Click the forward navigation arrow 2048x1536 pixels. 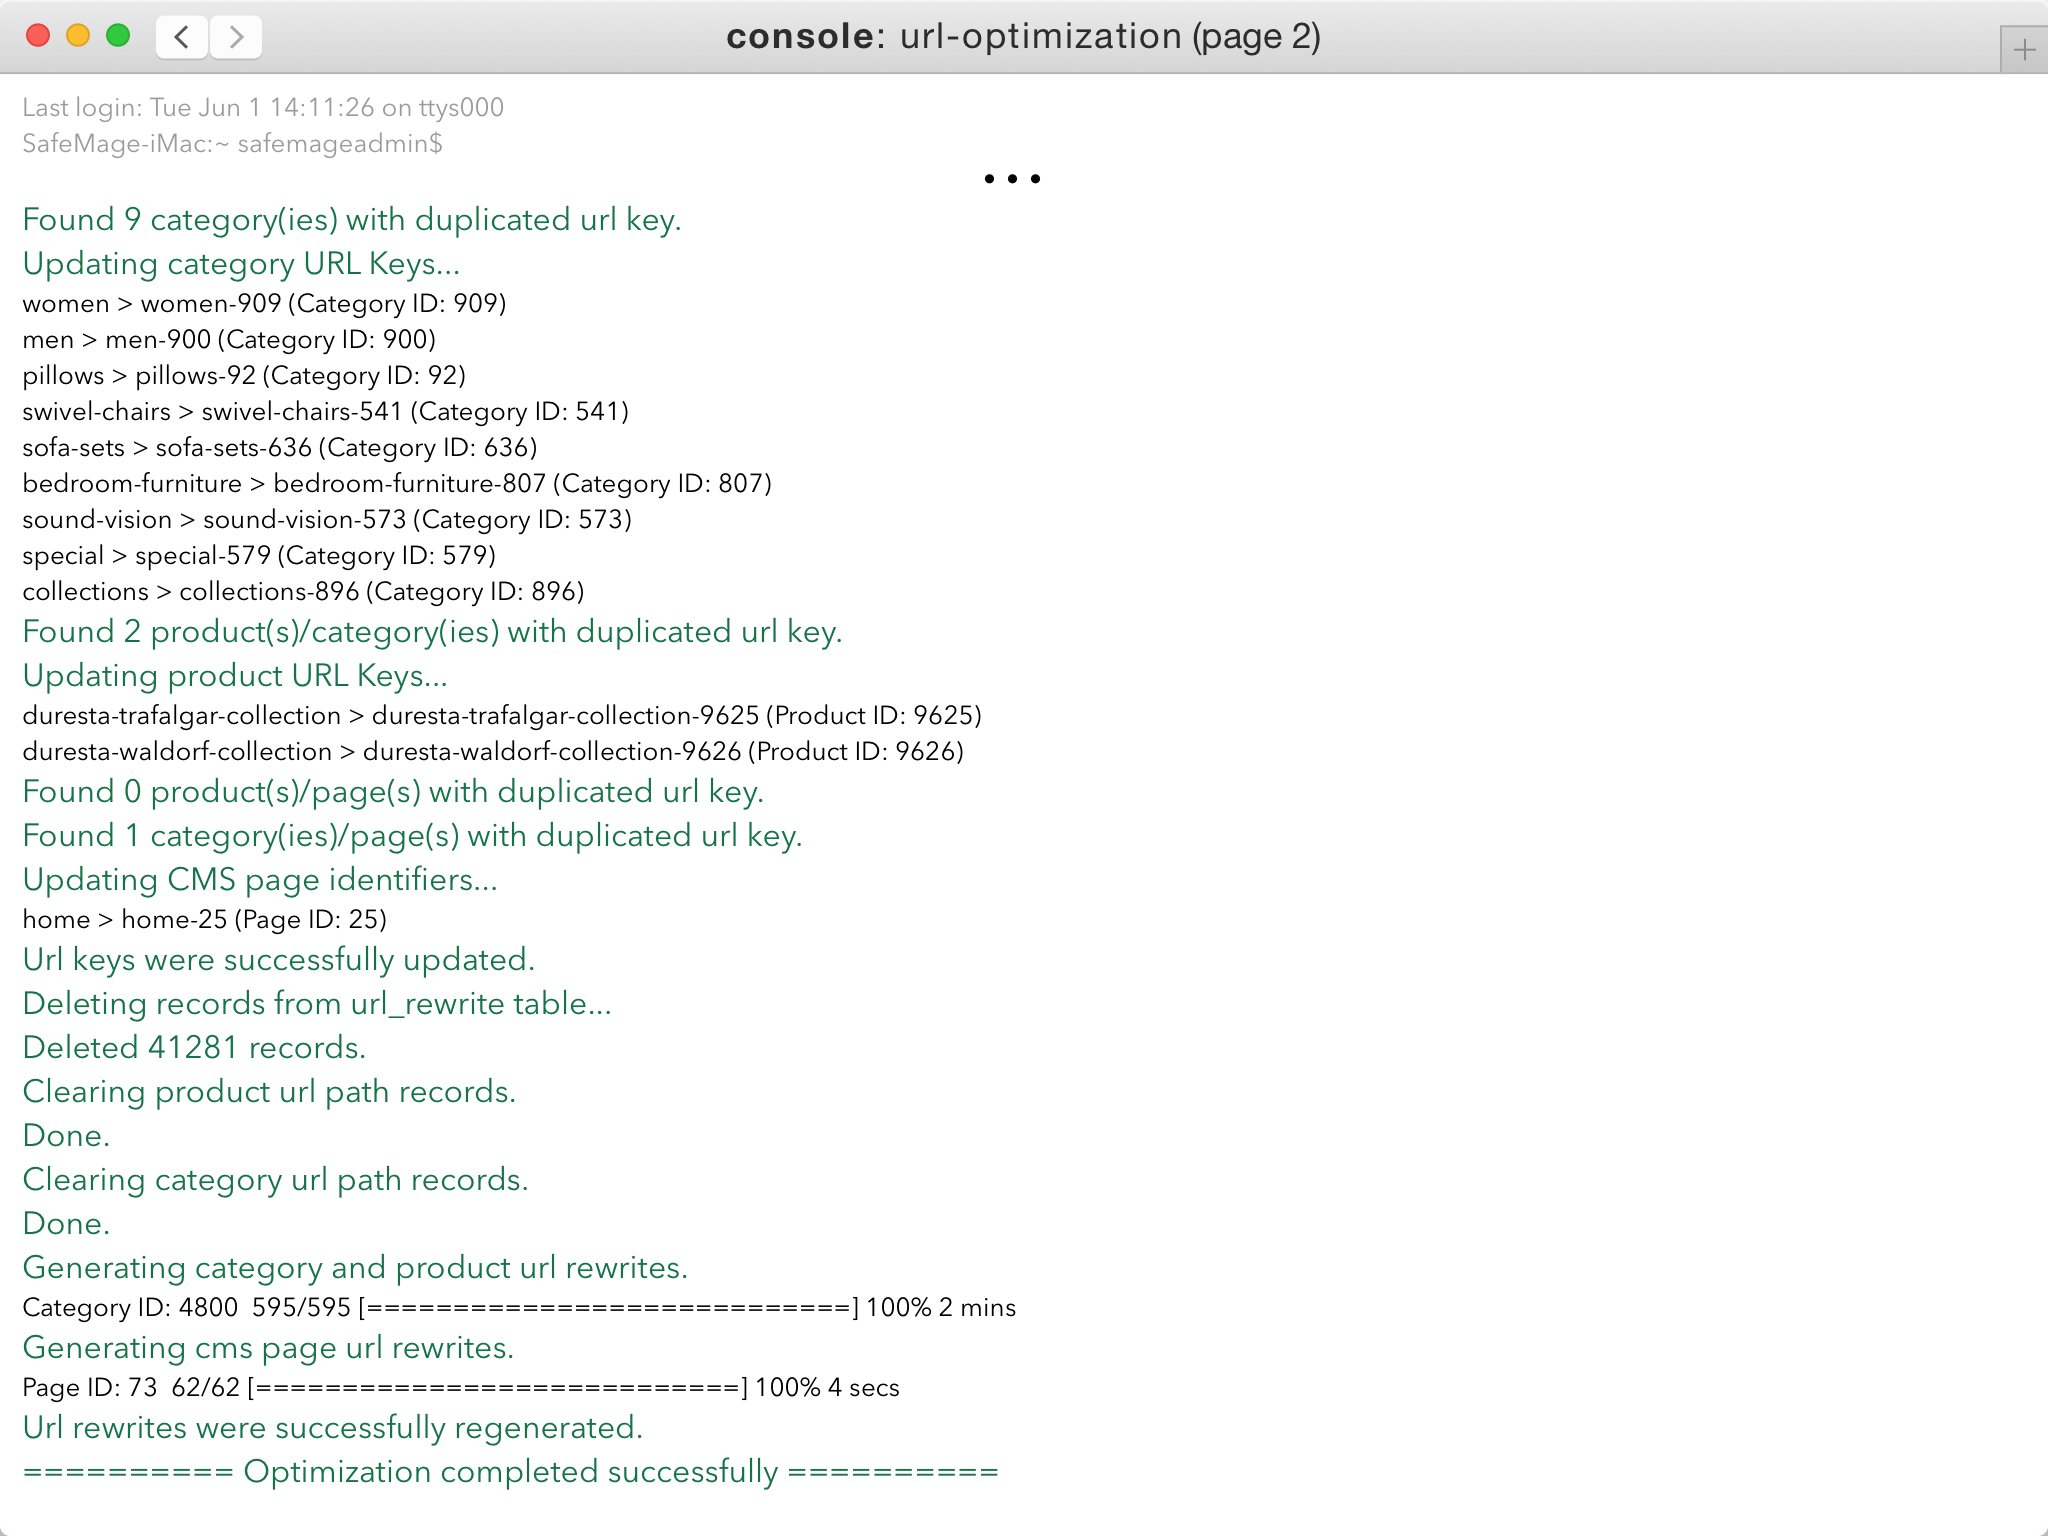click(236, 37)
